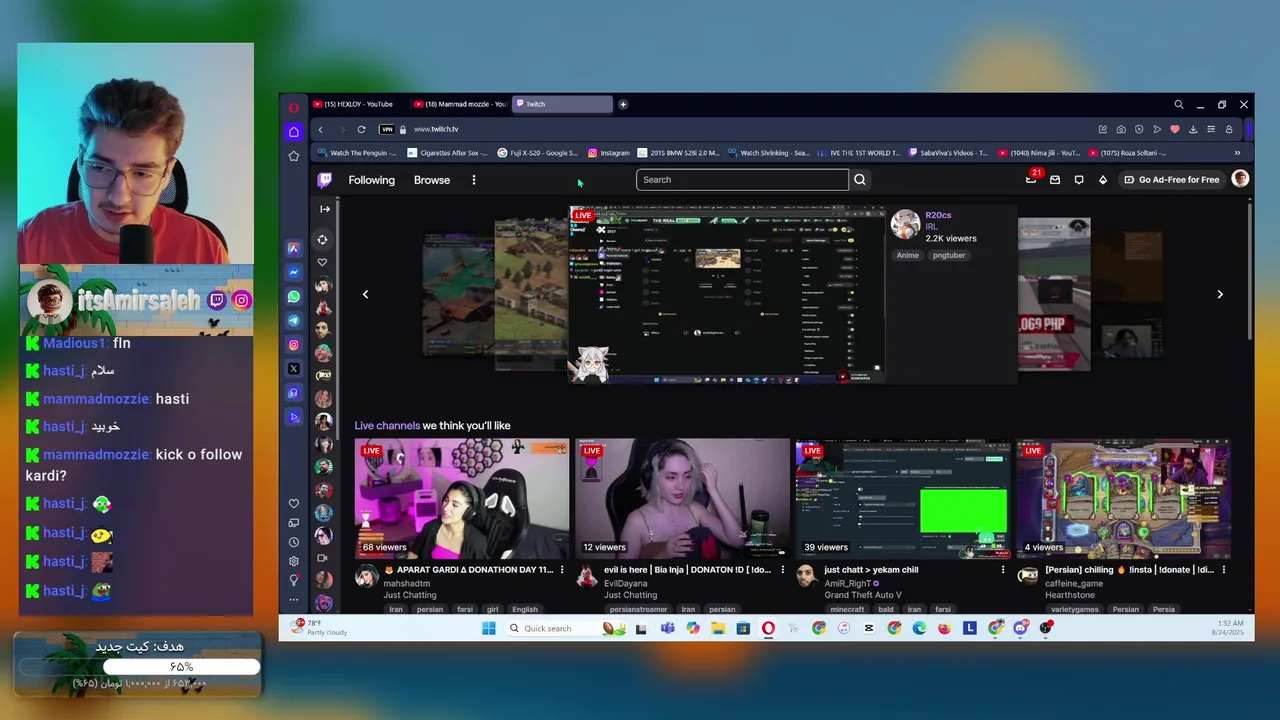
Task: Select the Twitch browser tab
Action: 561,104
